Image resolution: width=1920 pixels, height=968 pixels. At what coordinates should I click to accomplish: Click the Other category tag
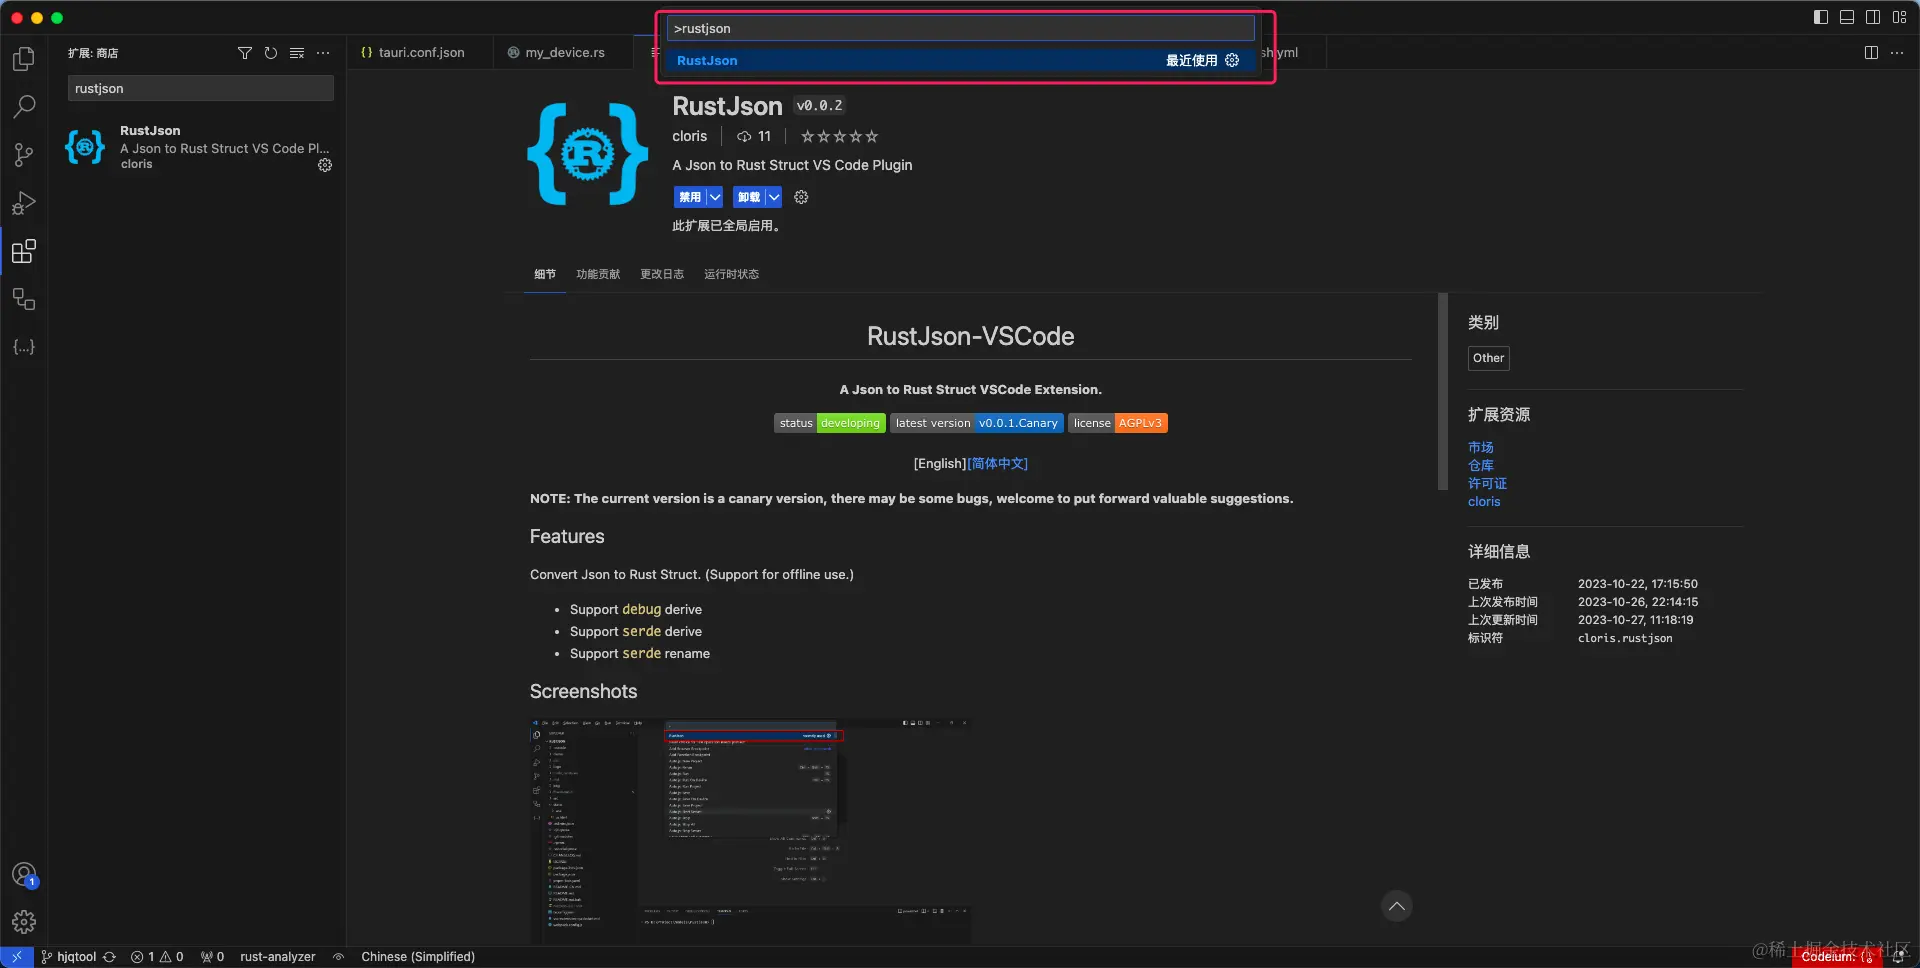point(1488,358)
